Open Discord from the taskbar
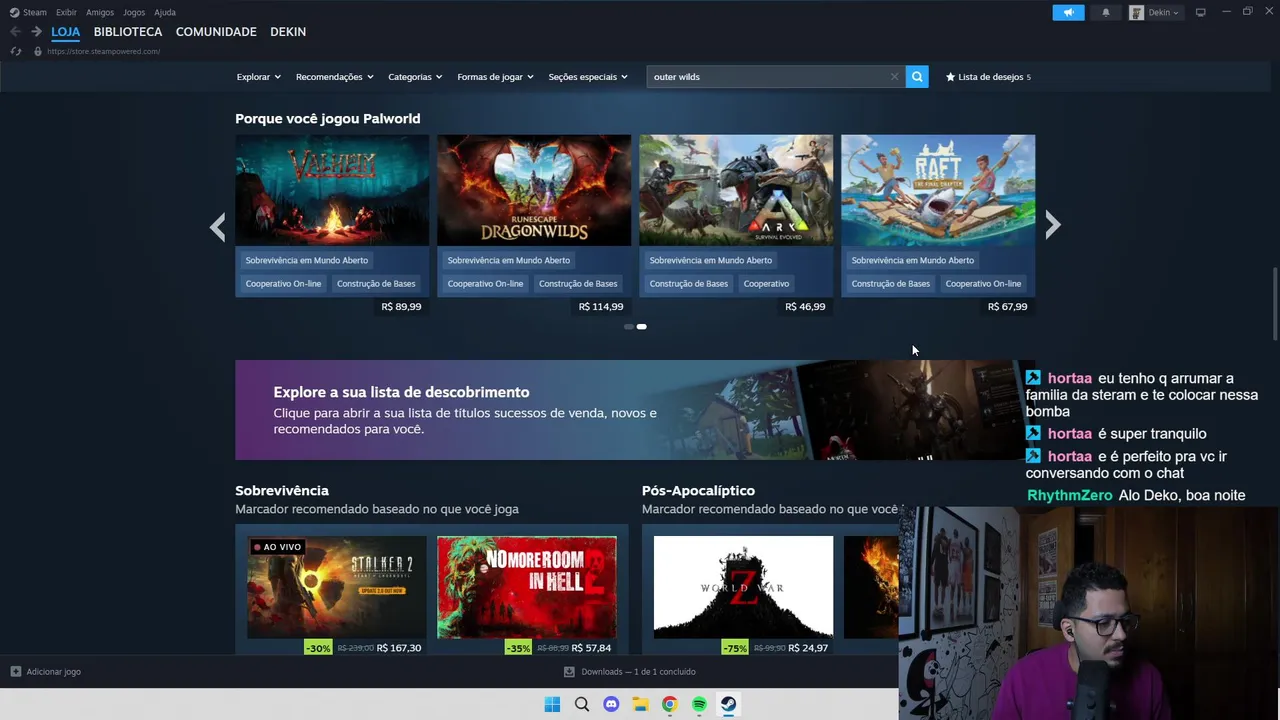 [611, 704]
